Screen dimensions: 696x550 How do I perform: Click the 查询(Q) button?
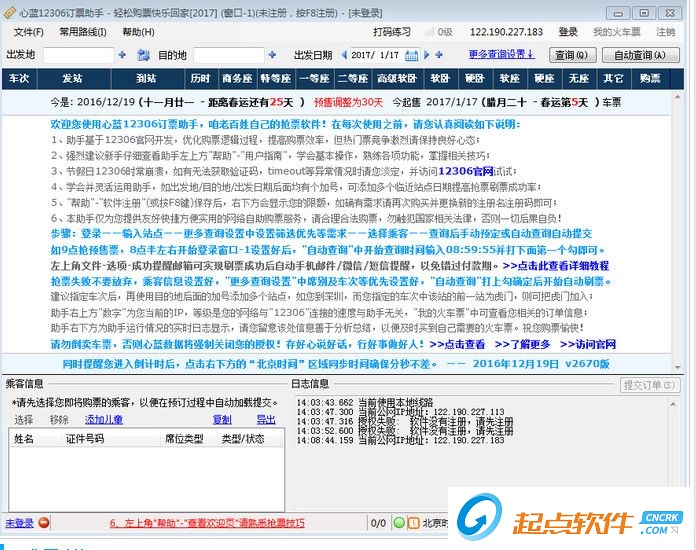(x=572, y=55)
